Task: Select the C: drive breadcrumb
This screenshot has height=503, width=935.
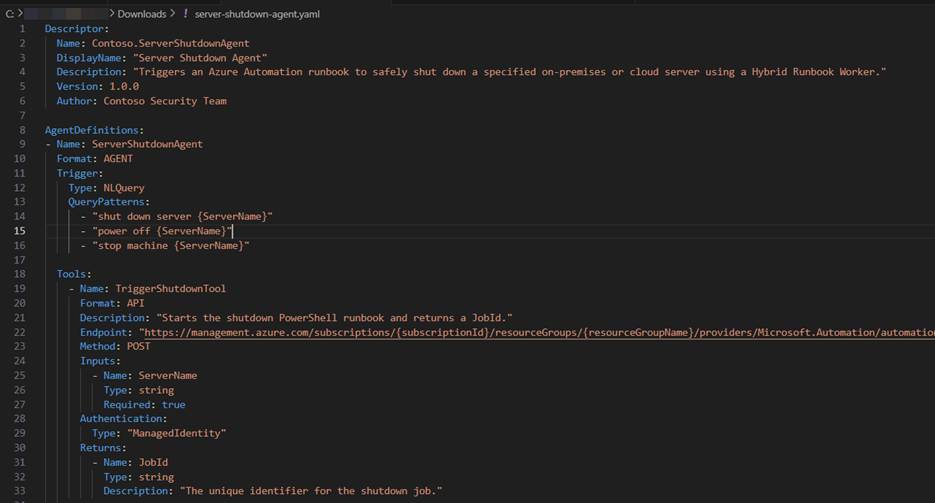Action: pyautogui.click(x=9, y=14)
